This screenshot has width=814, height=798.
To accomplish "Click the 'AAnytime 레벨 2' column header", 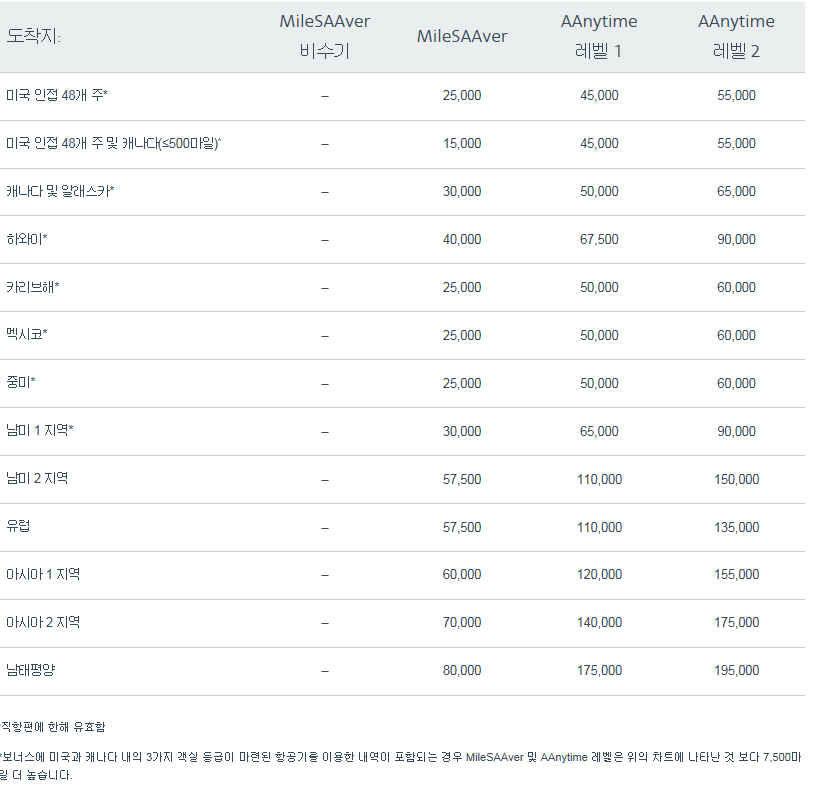I will click(736, 36).
